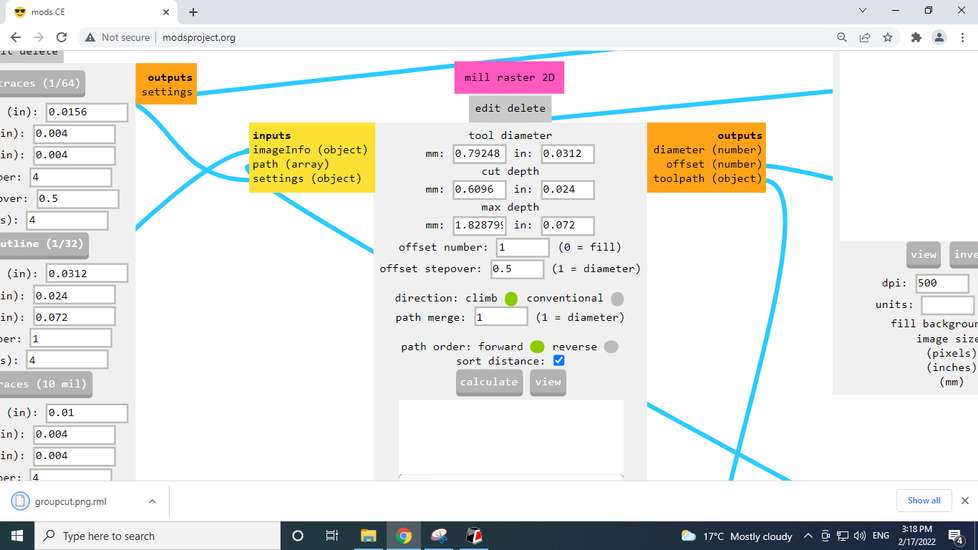Bookmark this page with the star icon

[888, 37]
